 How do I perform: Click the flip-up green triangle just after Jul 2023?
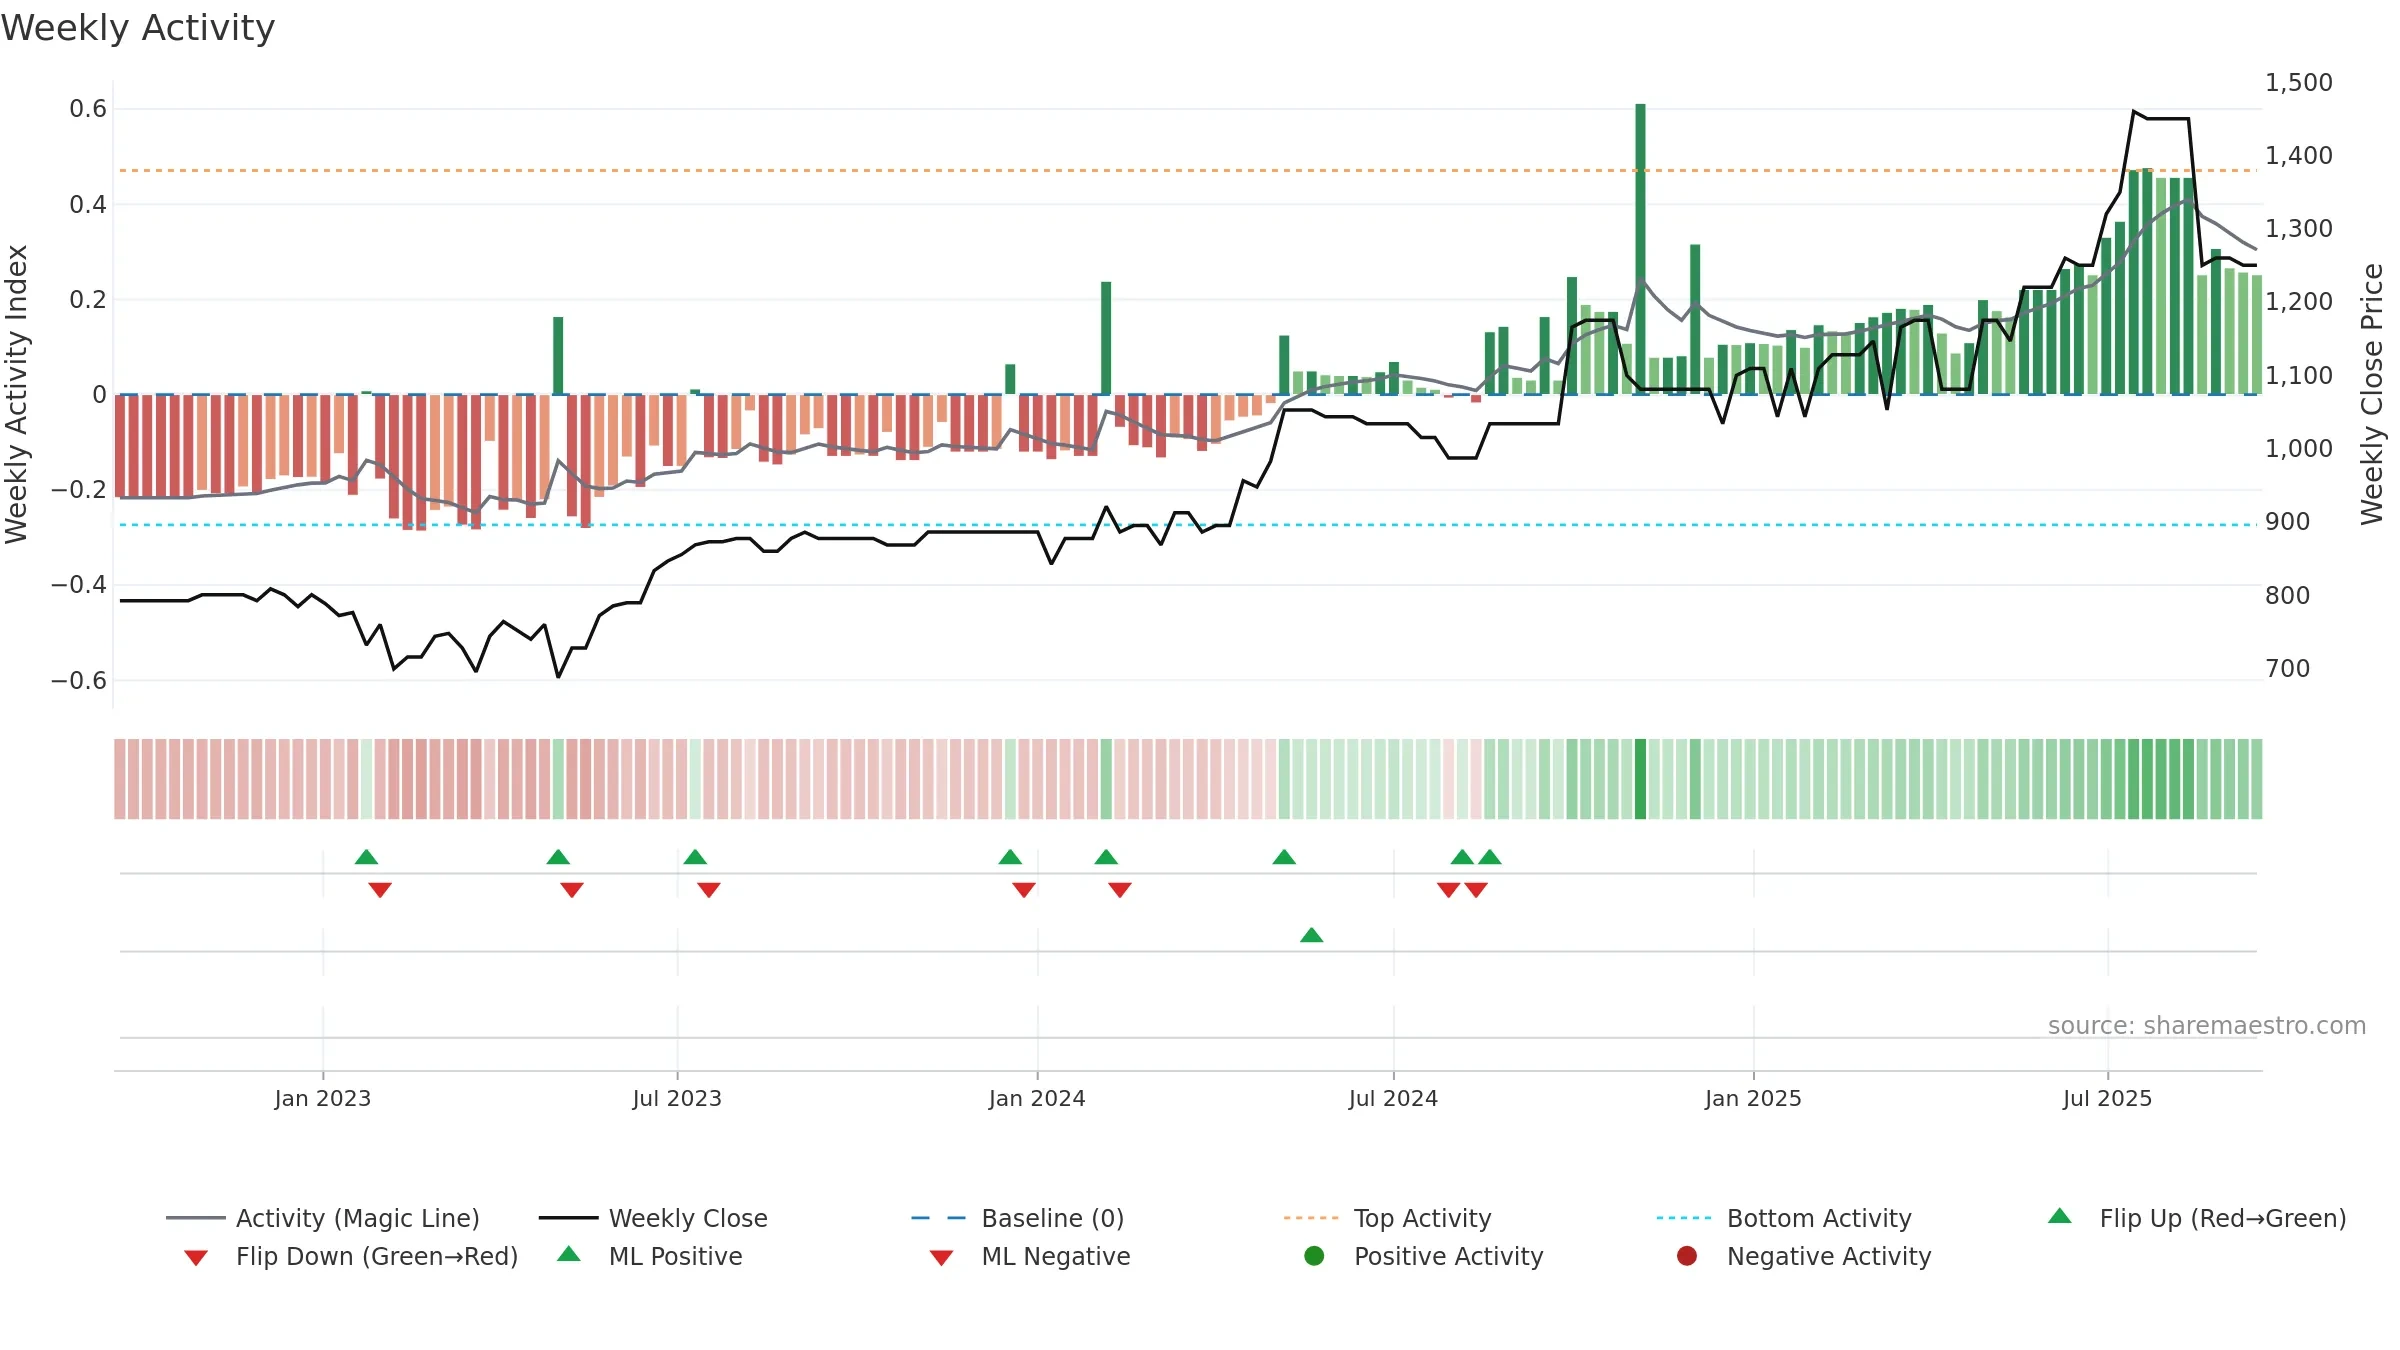click(695, 857)
